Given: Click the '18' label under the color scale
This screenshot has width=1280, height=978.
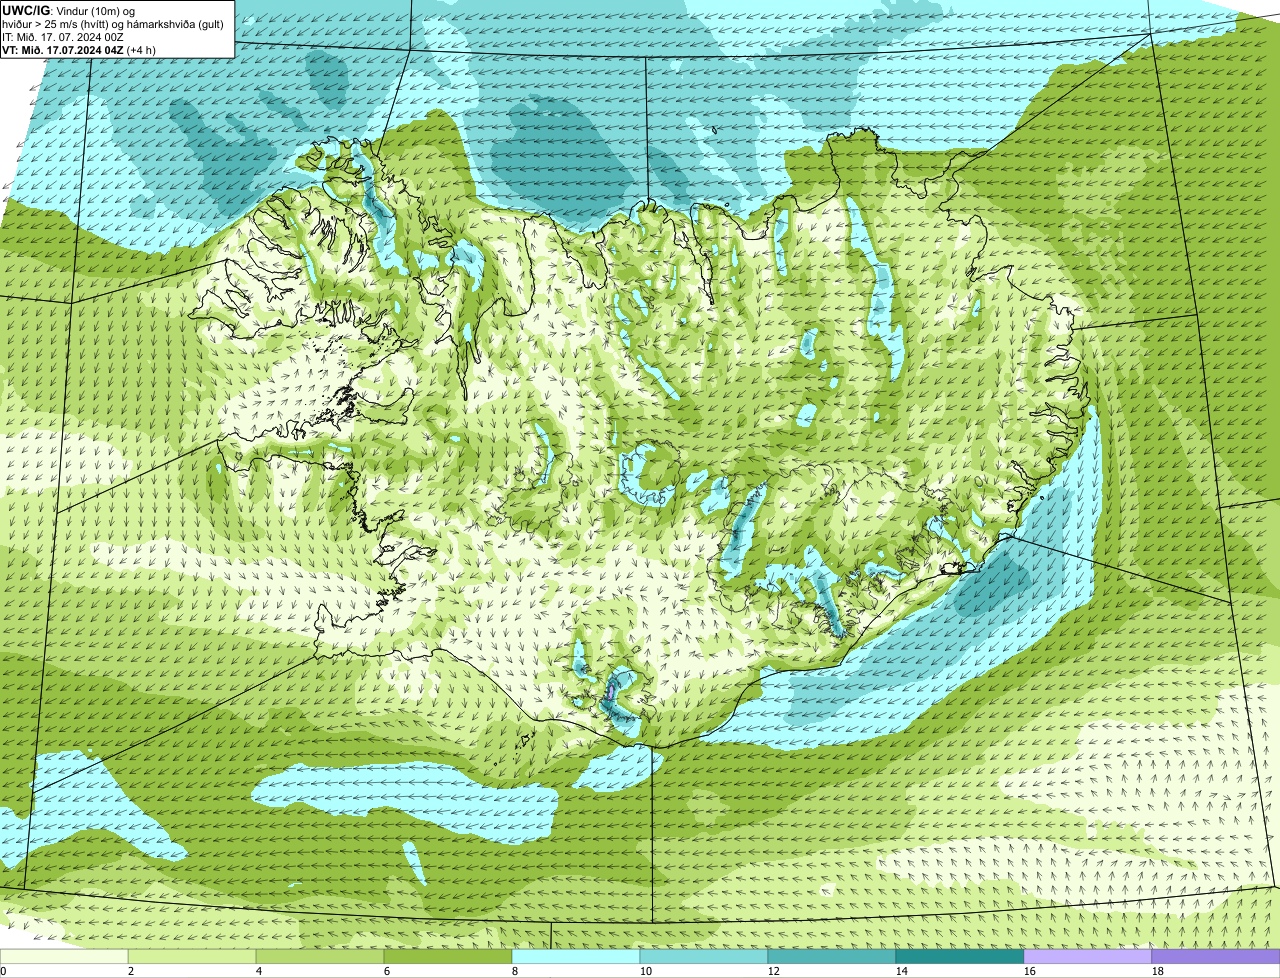Looking at the screenshot, I should click(x=1158, y=971).
